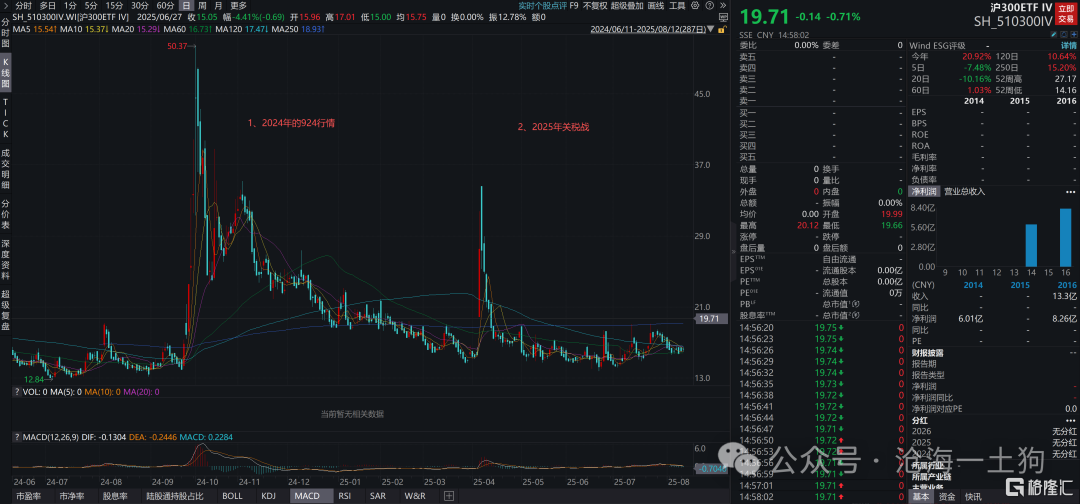Image resolution: width=1080 pixels, height=504 pixels.
Task: Switch to 快讯 tab in quote panel
Action: tap(974, 496)
